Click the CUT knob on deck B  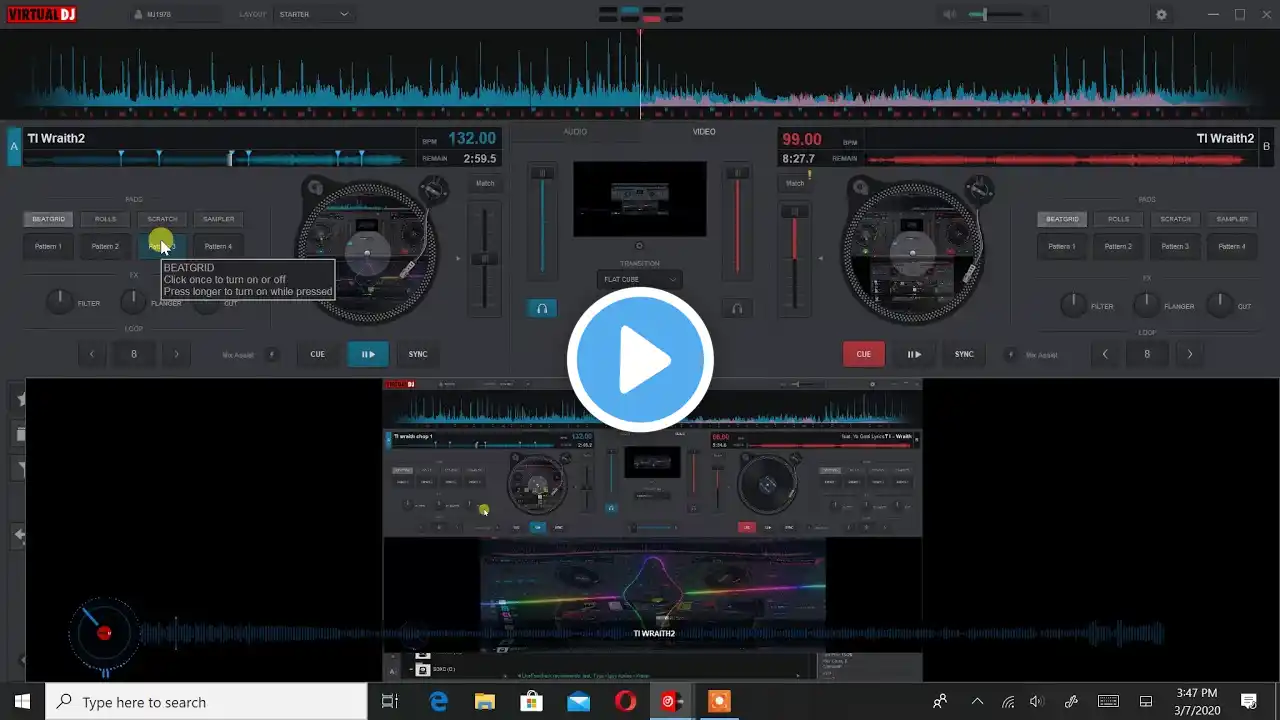(1219, 305)
